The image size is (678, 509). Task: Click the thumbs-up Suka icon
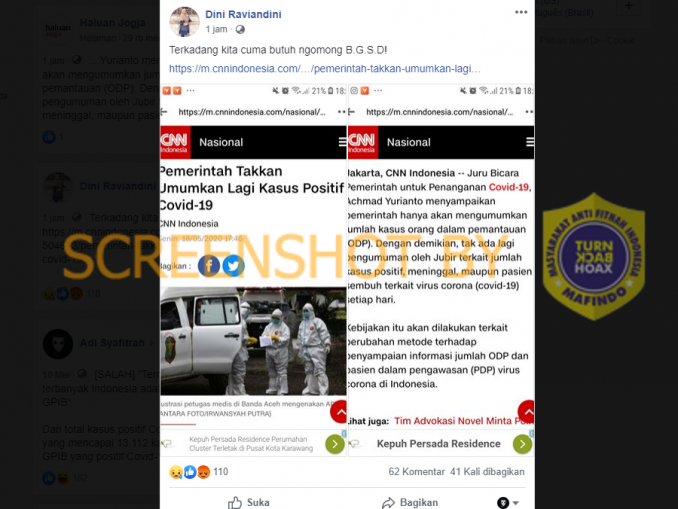pos(235,503)
